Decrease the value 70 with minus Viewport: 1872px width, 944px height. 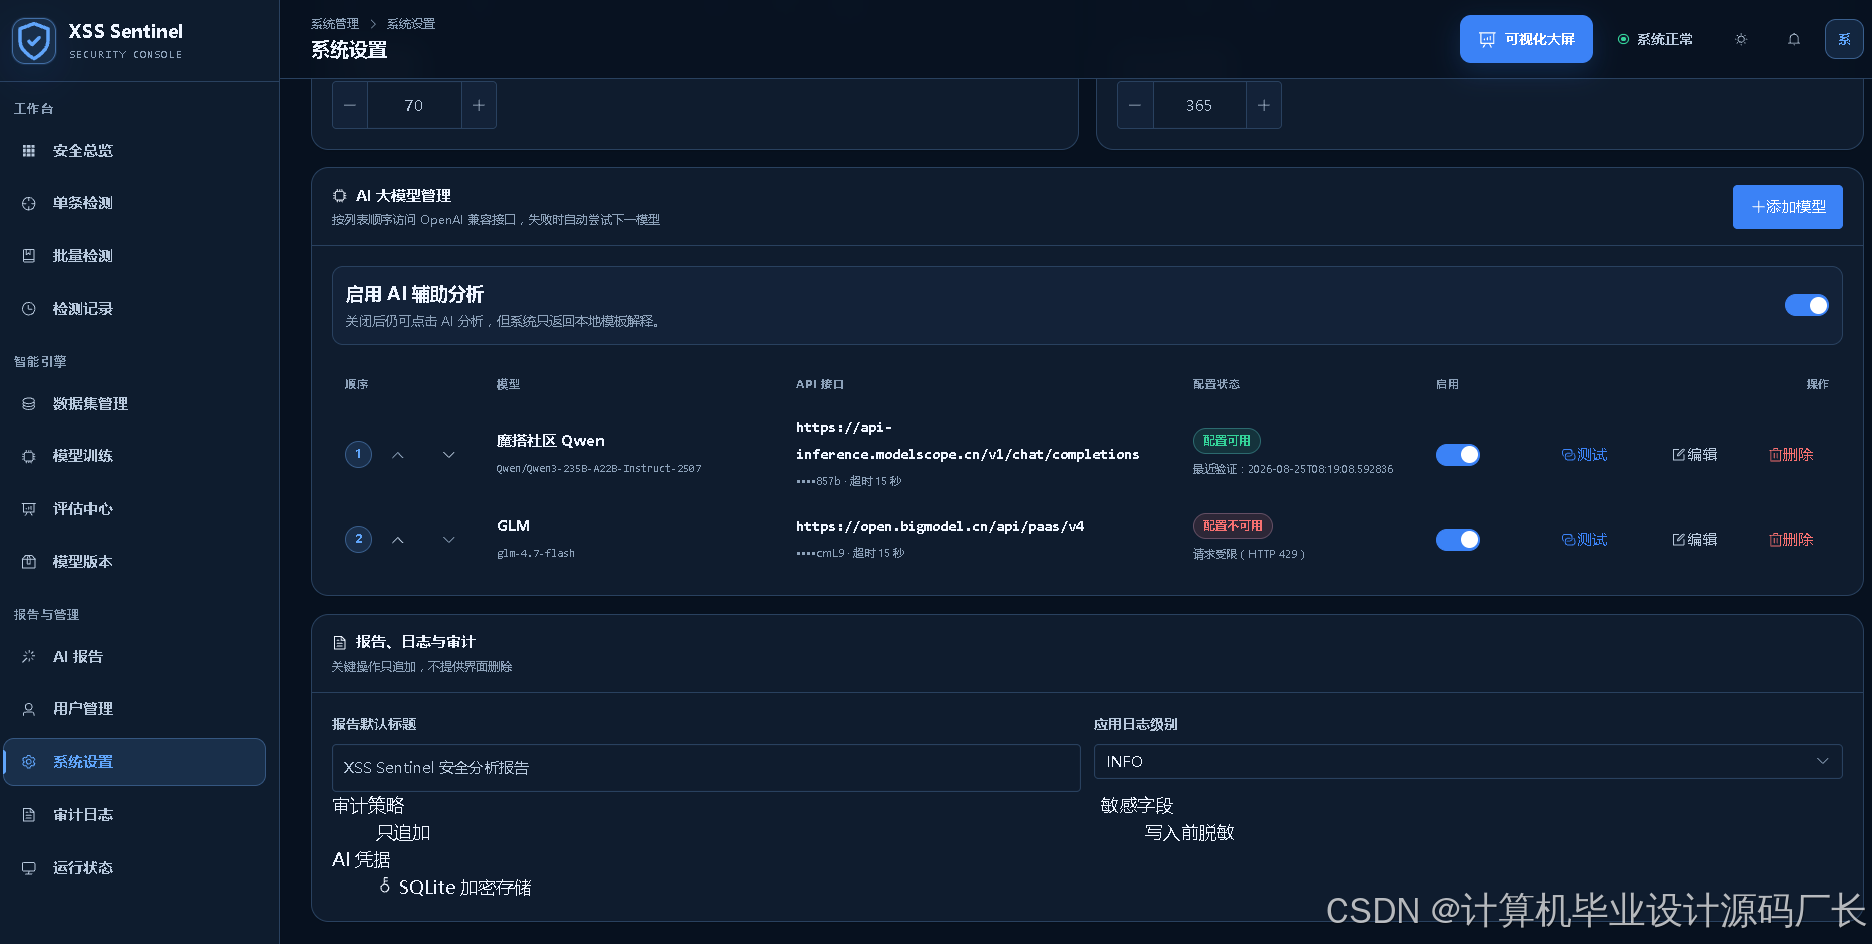(350, 105)
